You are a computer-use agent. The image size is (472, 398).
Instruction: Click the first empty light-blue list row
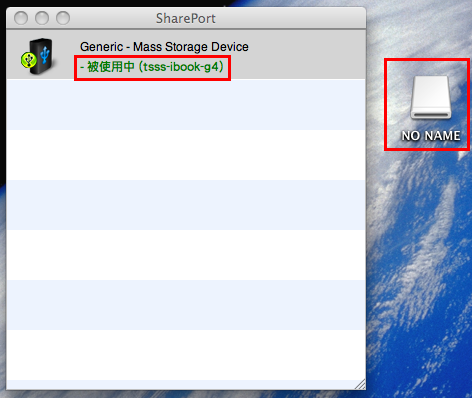[x=186, y=105]
